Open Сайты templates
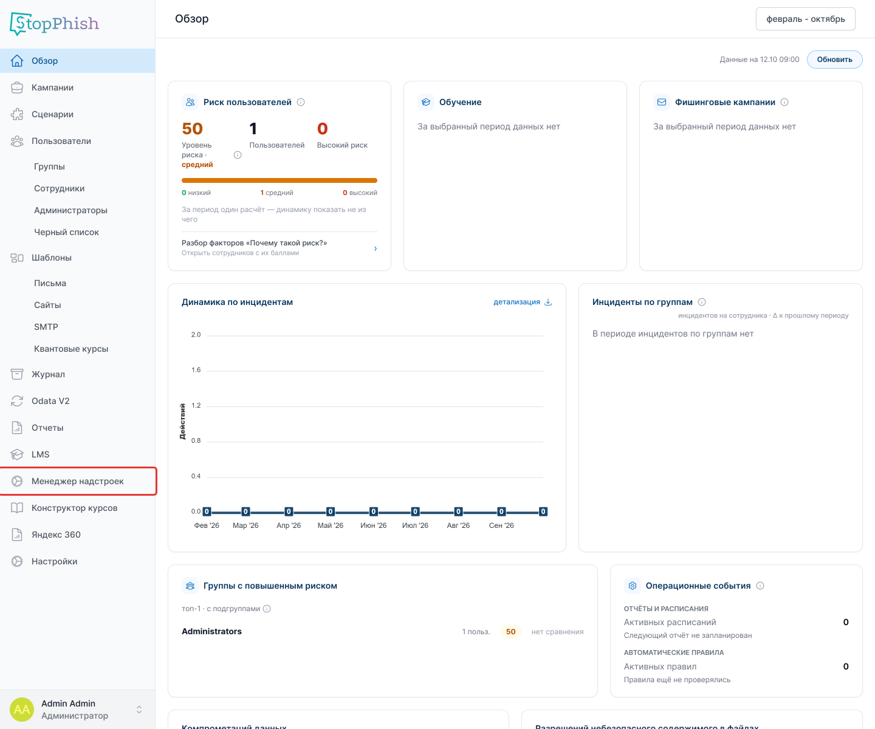The height and width of the screenshot is (729, 875). click(47, 305)
